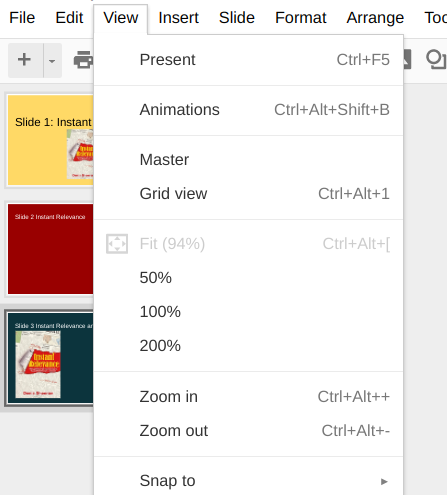Viewport: 447px width, 495px height.
Task: Set zoom level to 50%
Action: point(248,278)
